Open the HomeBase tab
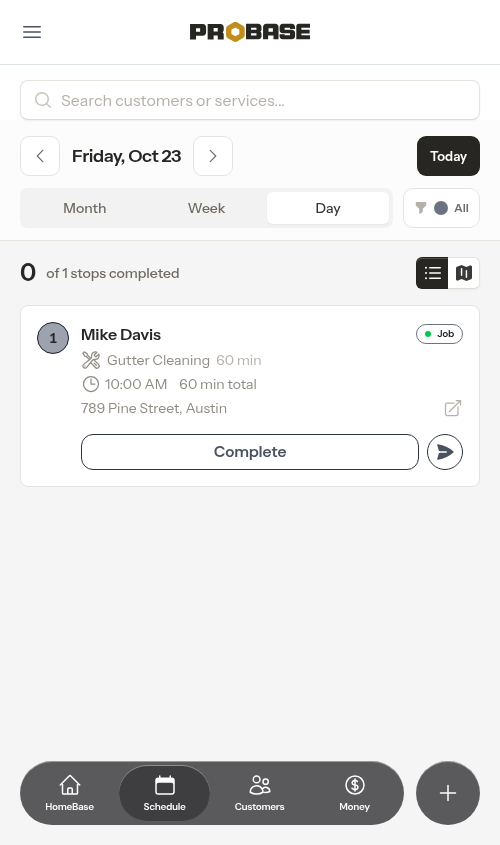The height and width of the screenshot is (845, 500). click(x=70, y=793)
